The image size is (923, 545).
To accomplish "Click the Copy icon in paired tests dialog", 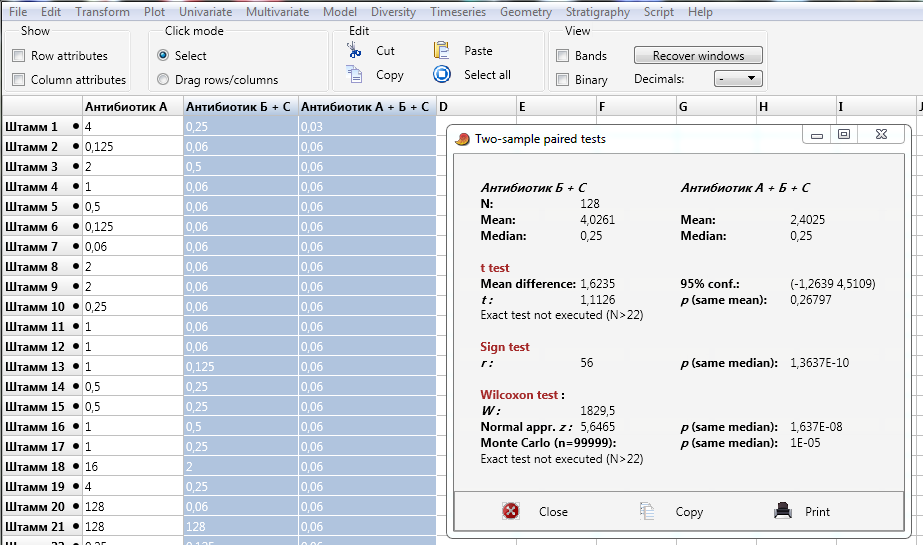I will coord(649,511).
